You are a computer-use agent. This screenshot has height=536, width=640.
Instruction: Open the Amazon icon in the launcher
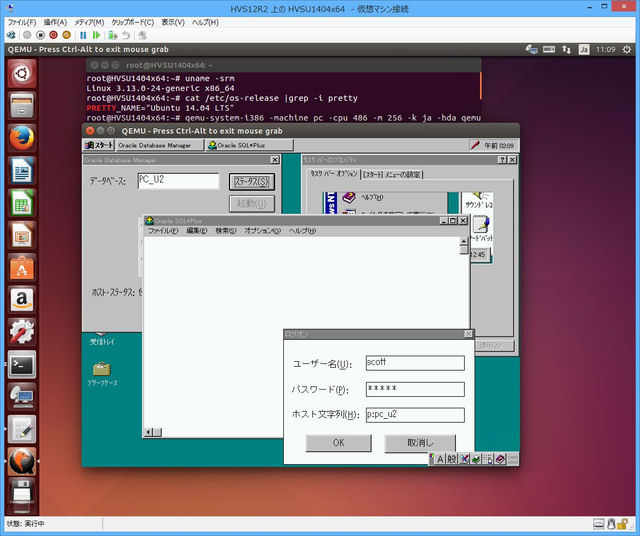click(22, 300)
